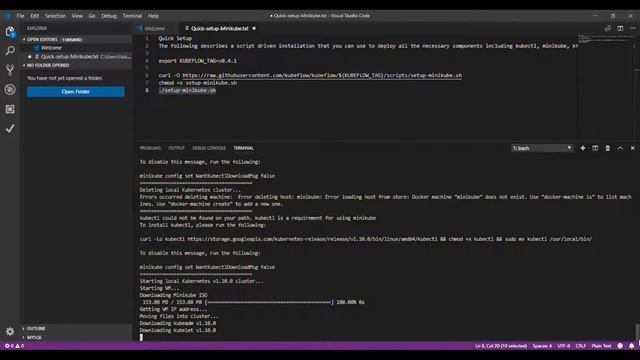Open the Help menu
Image resolution: width=640 pixels, height=360 pixels.
153,16
